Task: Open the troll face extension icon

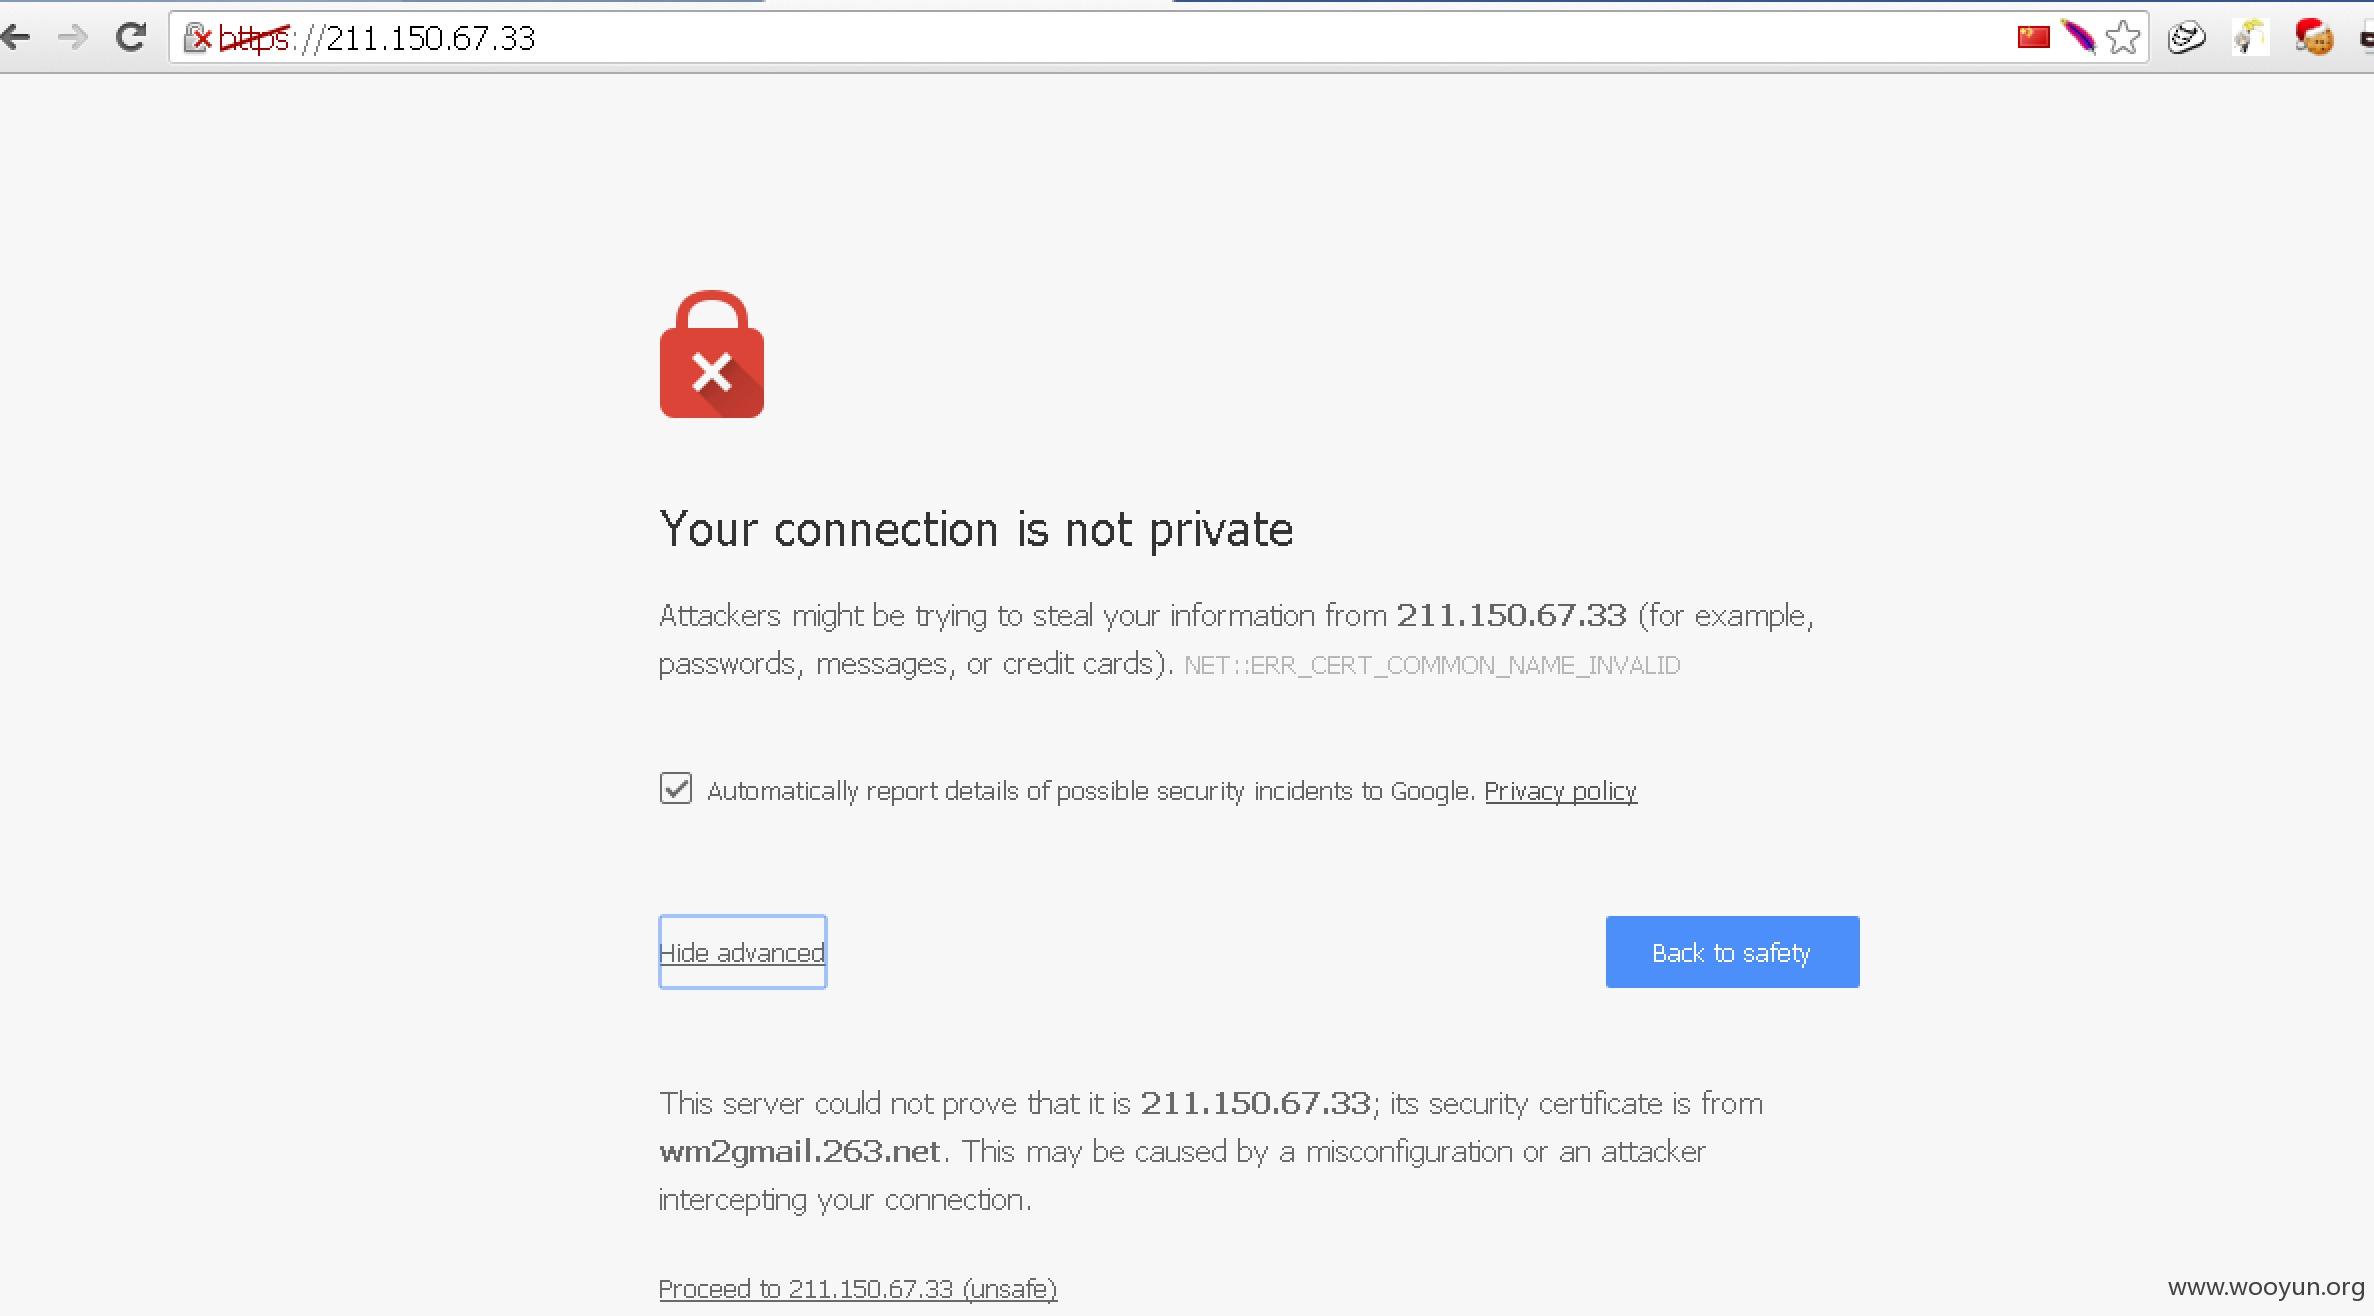Action: tap(2186, 38)
